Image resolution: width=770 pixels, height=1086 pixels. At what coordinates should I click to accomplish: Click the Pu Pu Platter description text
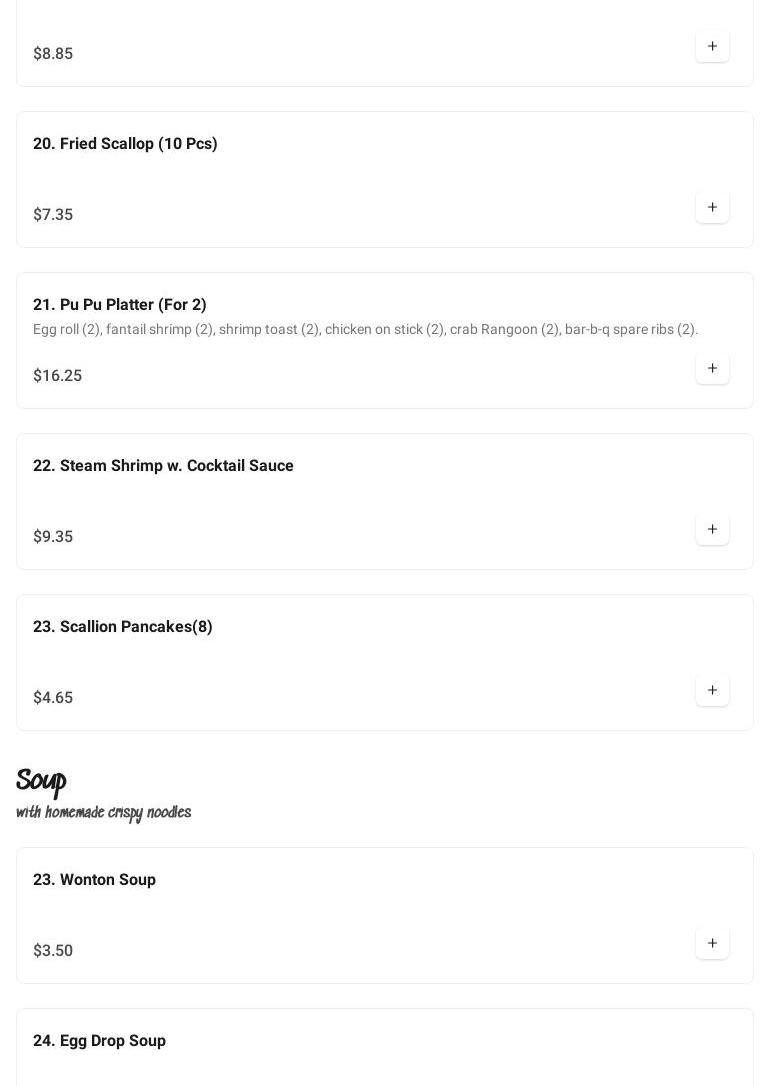[365, 330]
